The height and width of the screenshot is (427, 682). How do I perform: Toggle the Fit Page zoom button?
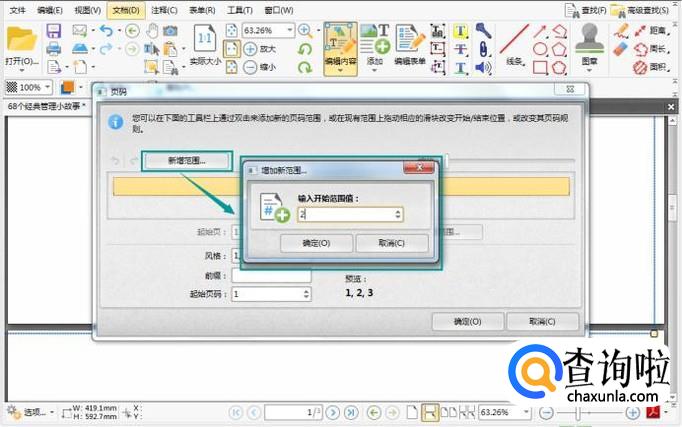232,30
